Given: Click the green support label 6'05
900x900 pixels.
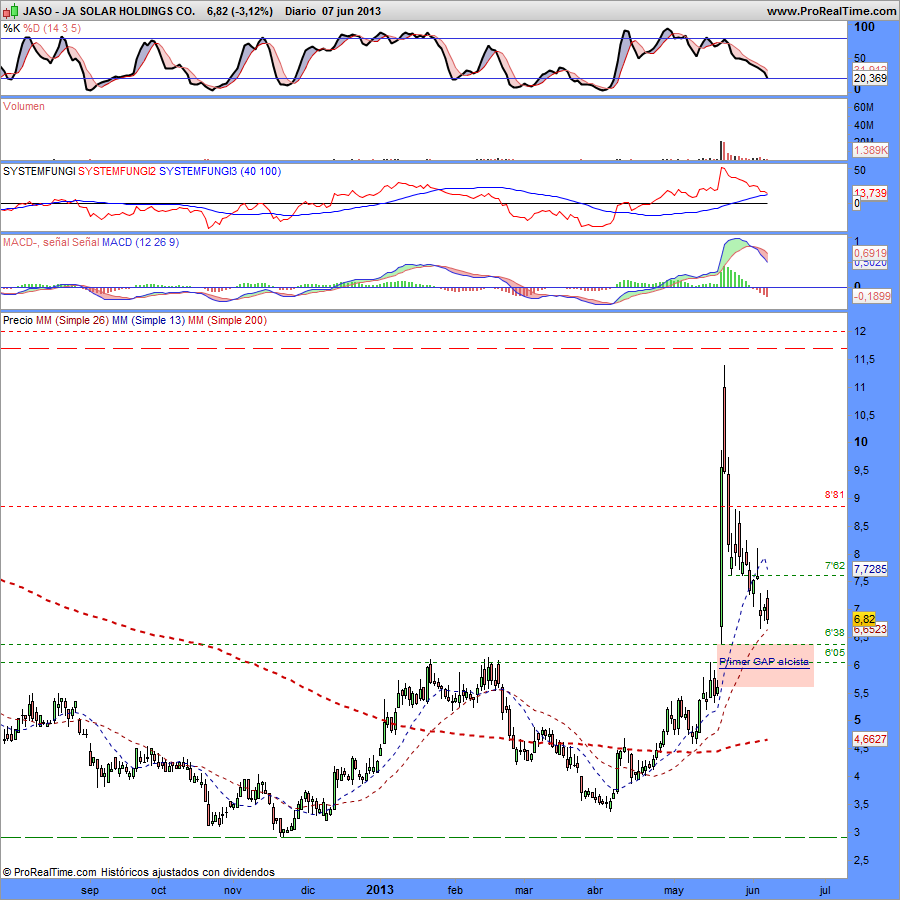Looking at the screenshot, I should coord(835,653).
